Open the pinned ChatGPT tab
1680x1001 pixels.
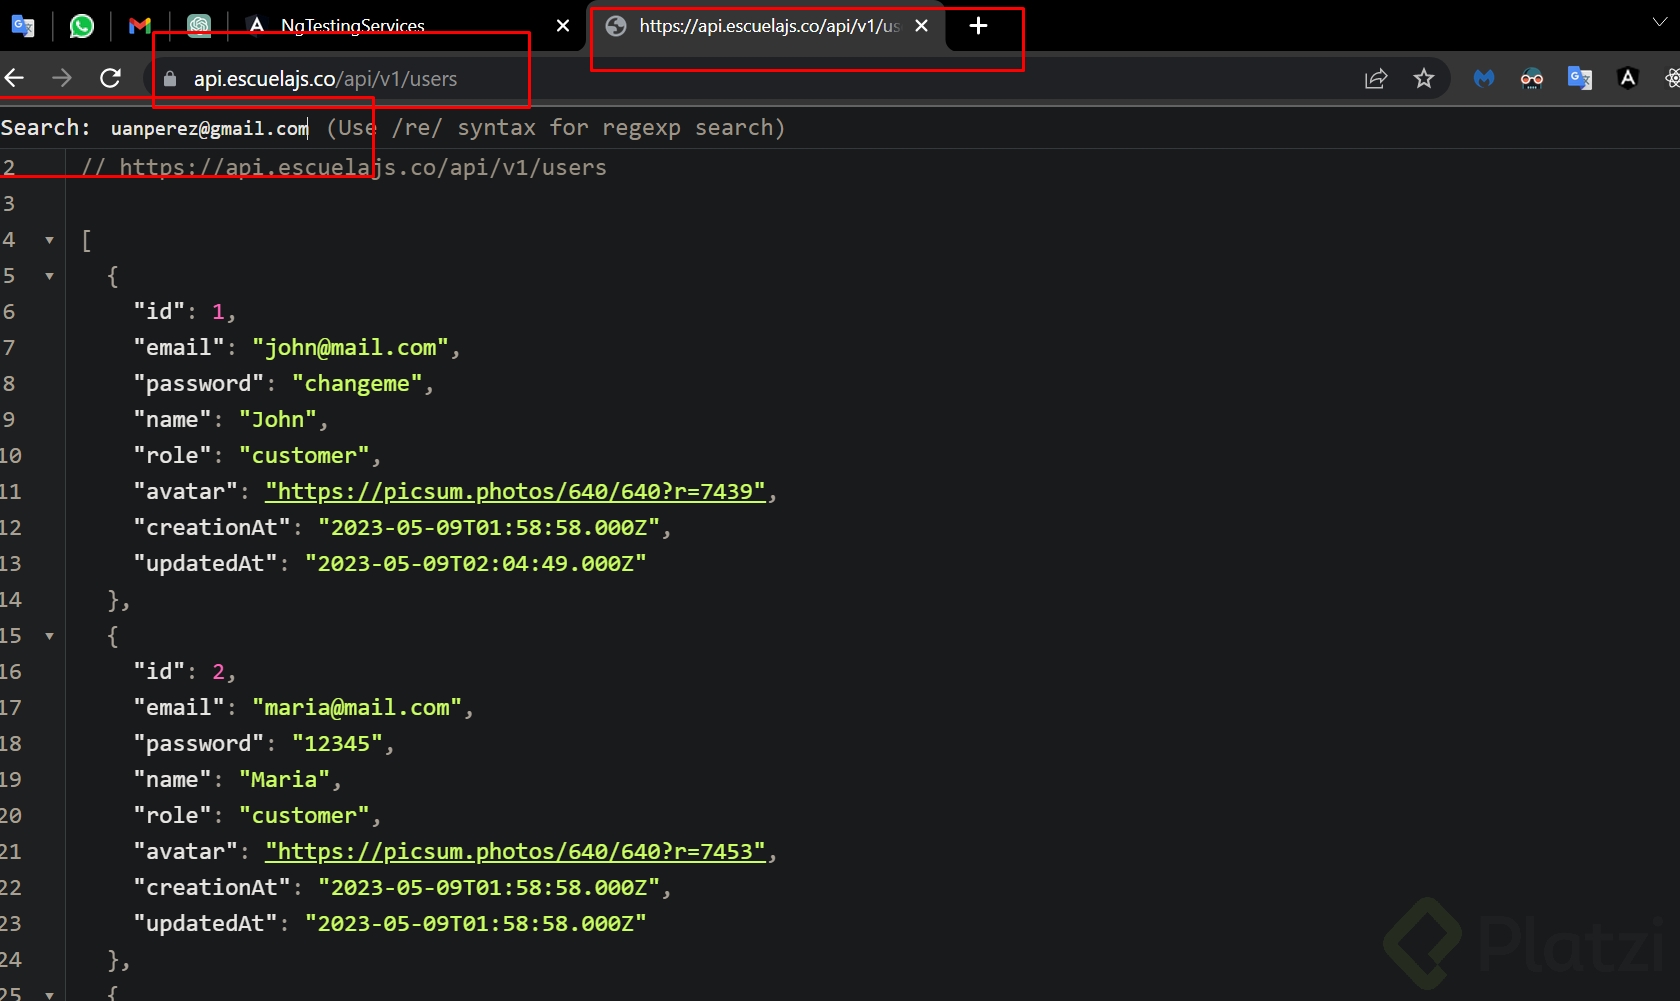point(199,26)
